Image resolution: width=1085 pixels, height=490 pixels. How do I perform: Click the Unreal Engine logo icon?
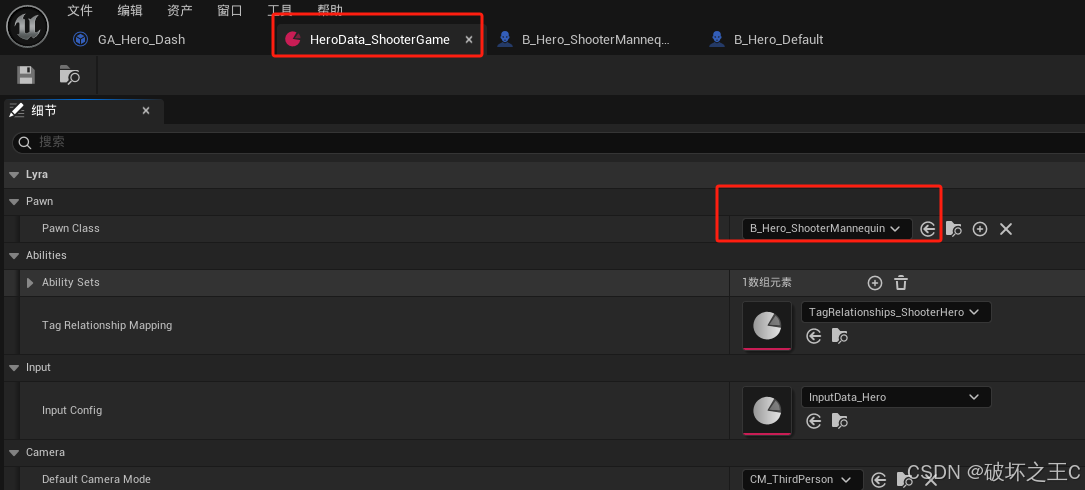tap(26, 26)
